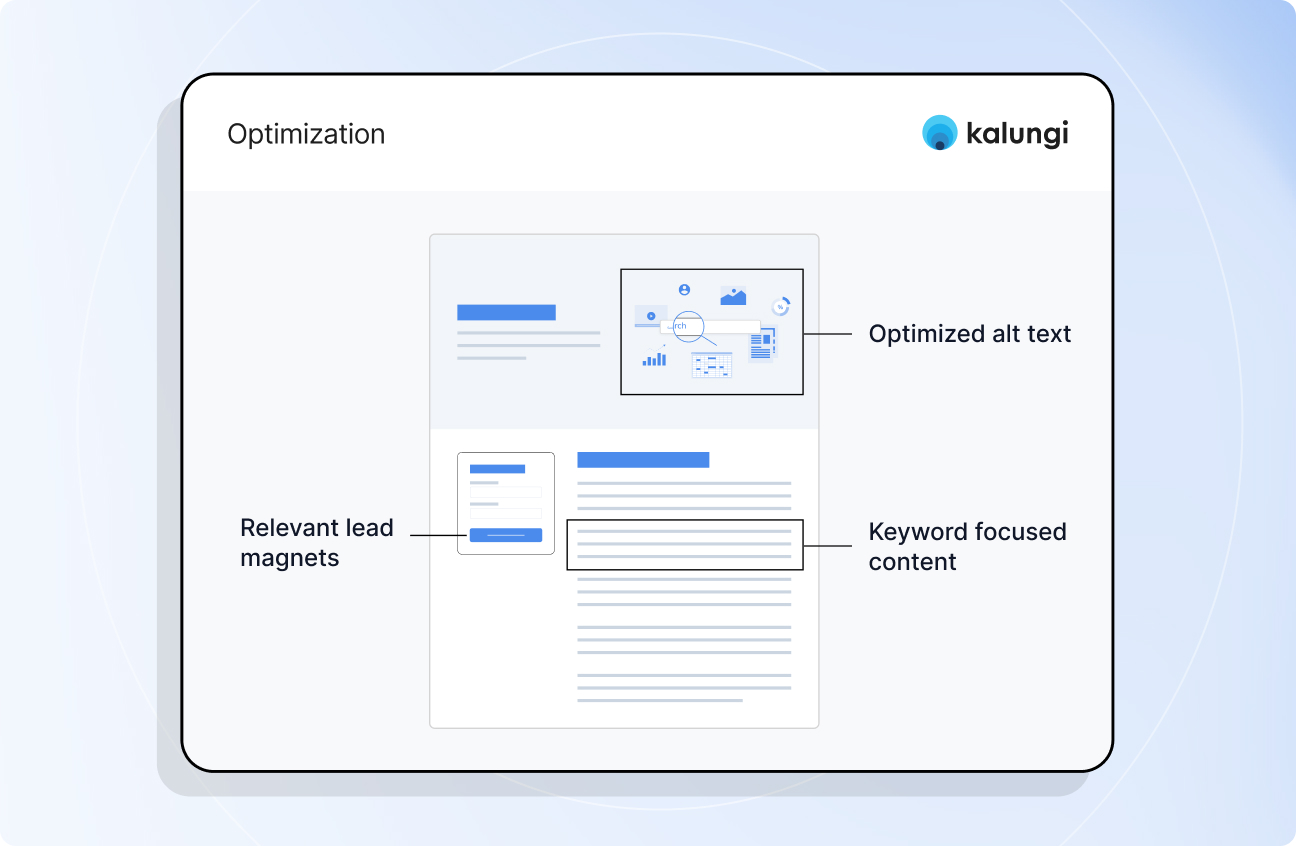Click the document page icon
This screenshot has width=1296, height=846.
coord(762,345)
